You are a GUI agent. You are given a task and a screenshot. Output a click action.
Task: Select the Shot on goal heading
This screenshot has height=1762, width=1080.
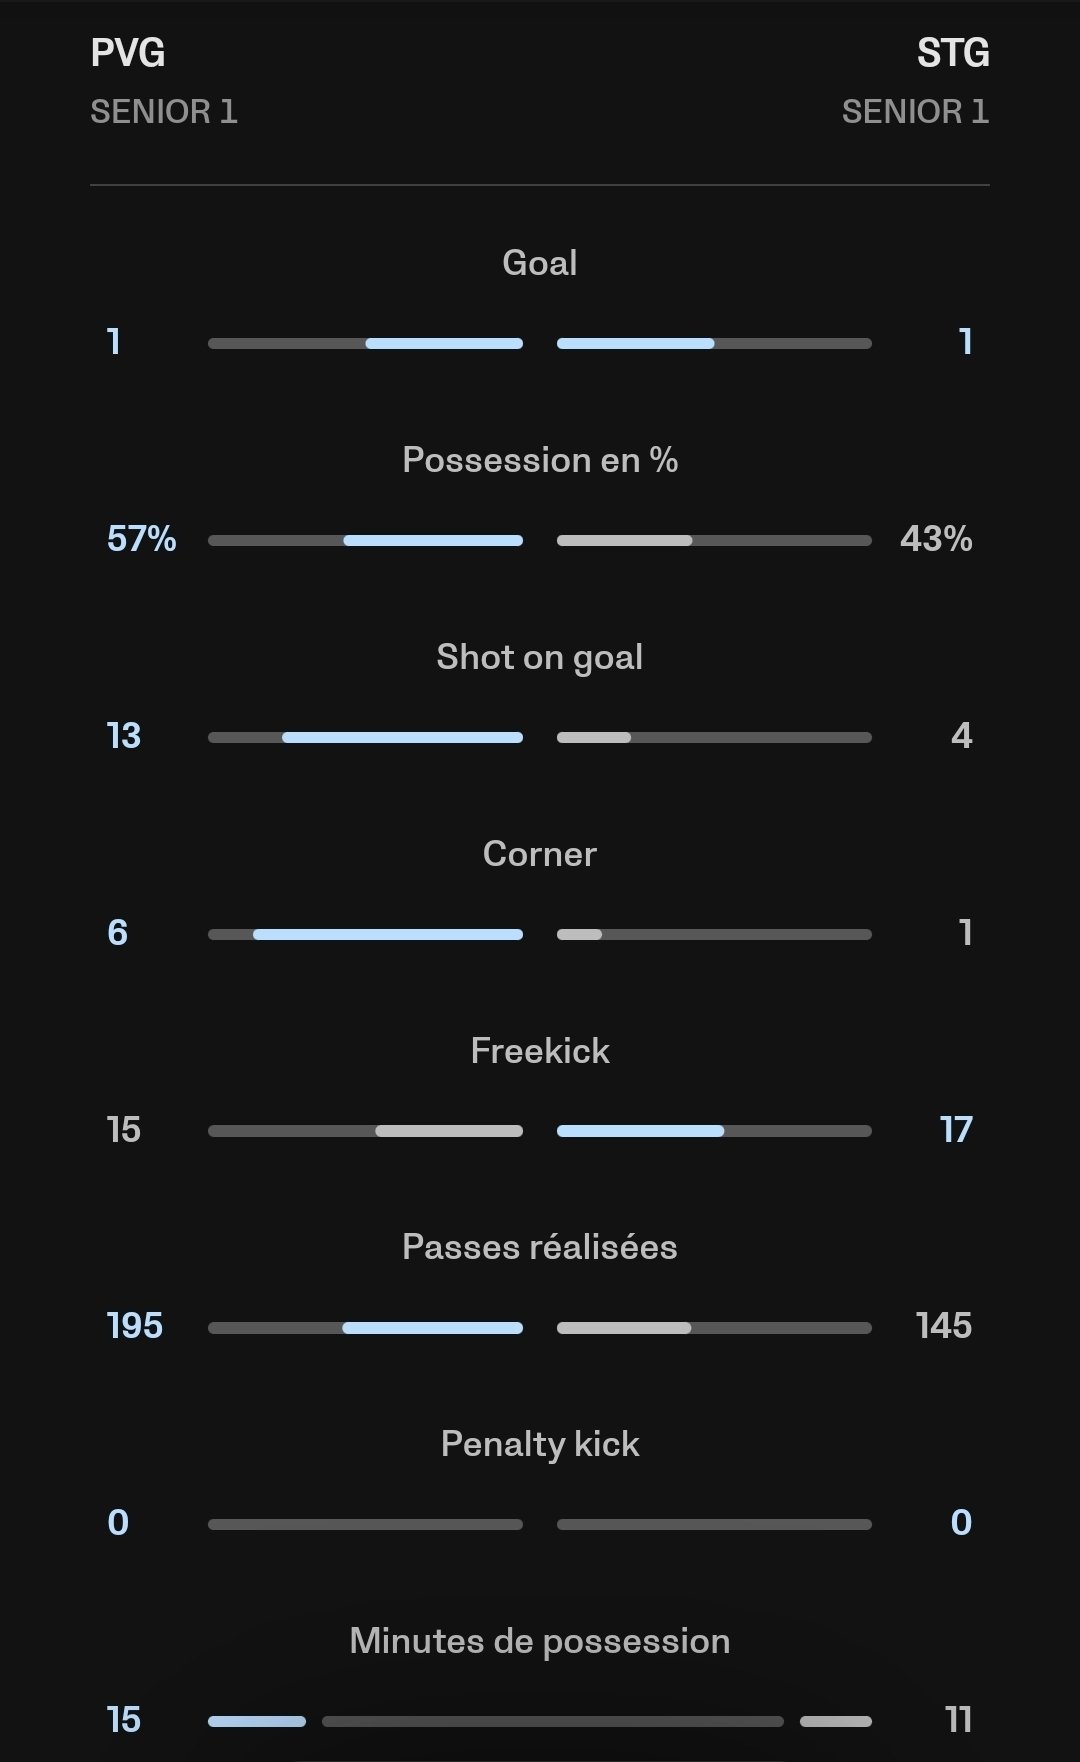point(540,657)
